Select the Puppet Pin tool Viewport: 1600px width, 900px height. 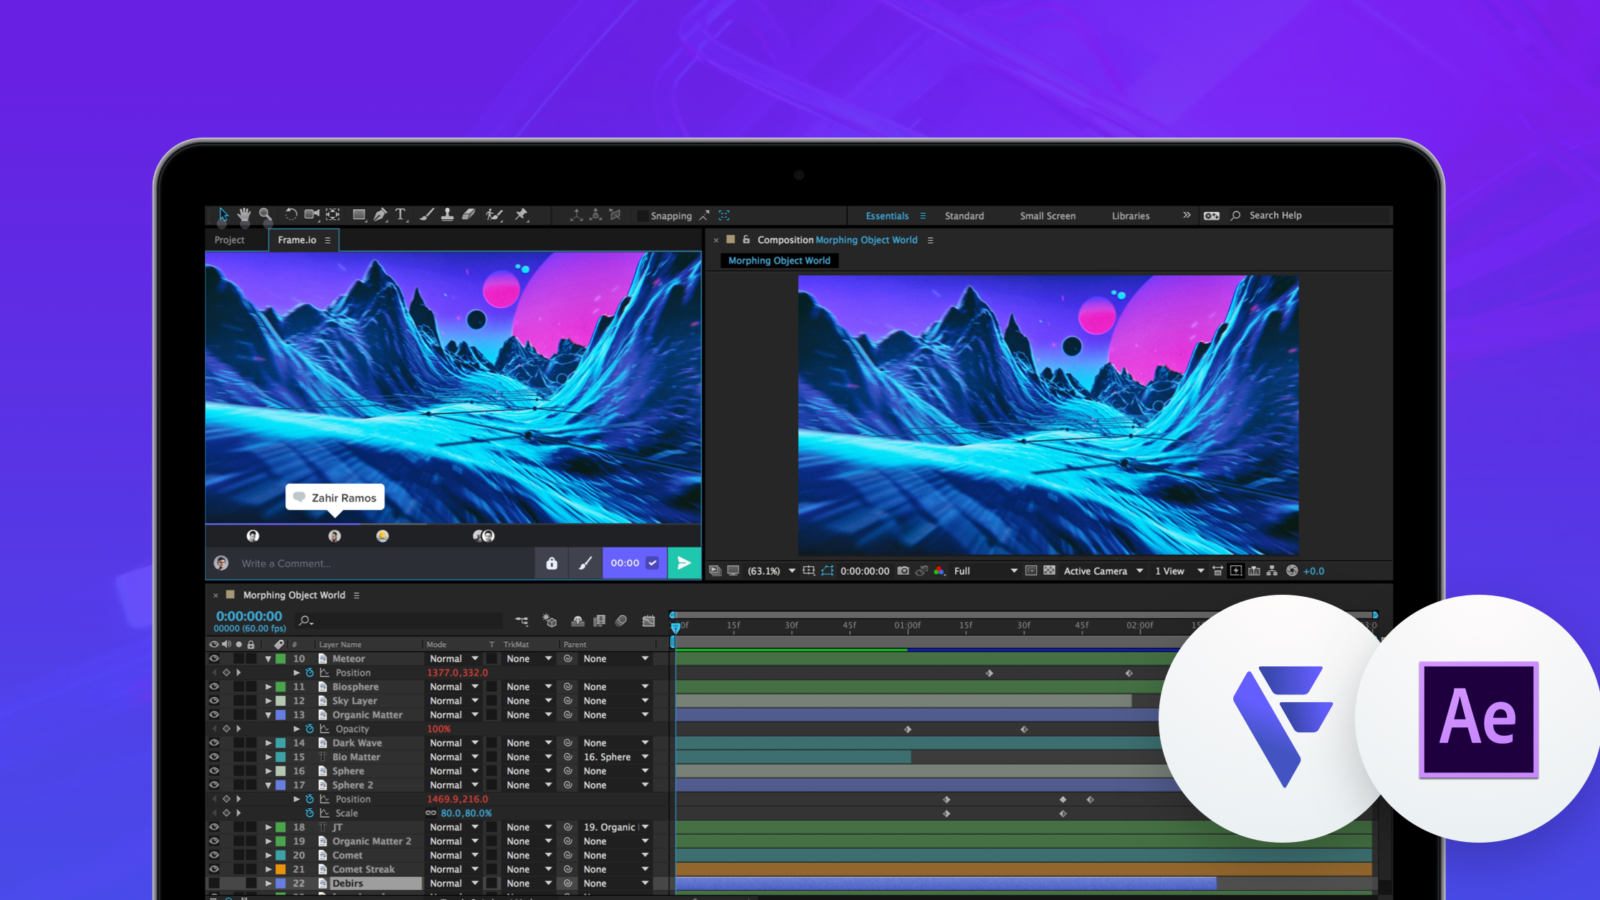point(521,215)
